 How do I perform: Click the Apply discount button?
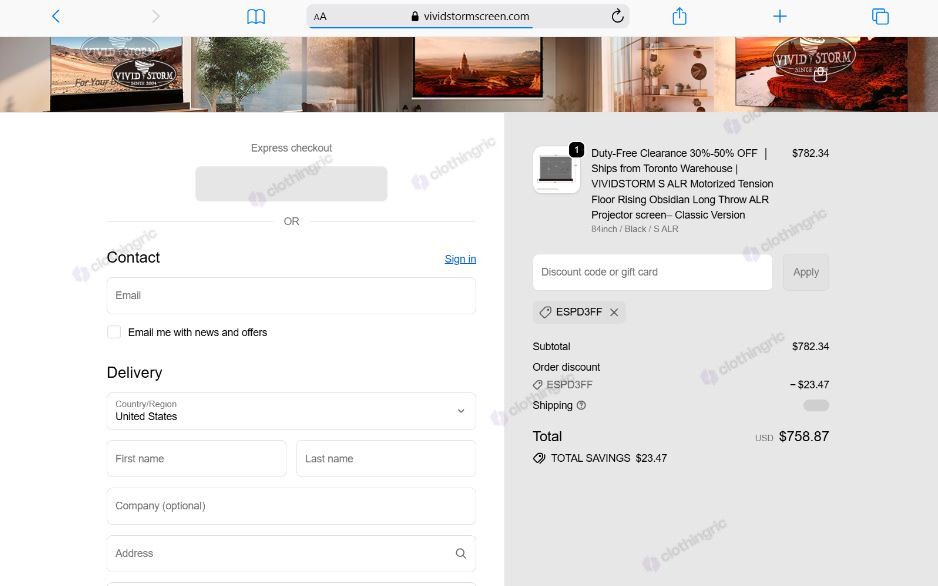[x=806, y=272]
